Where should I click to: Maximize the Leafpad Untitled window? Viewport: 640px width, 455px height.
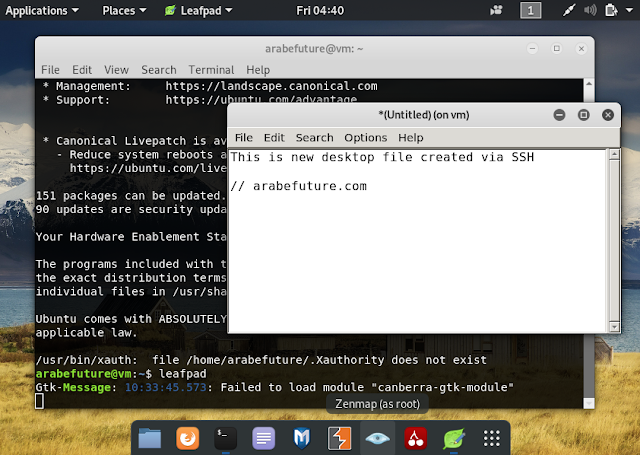(x=584, y=115)
